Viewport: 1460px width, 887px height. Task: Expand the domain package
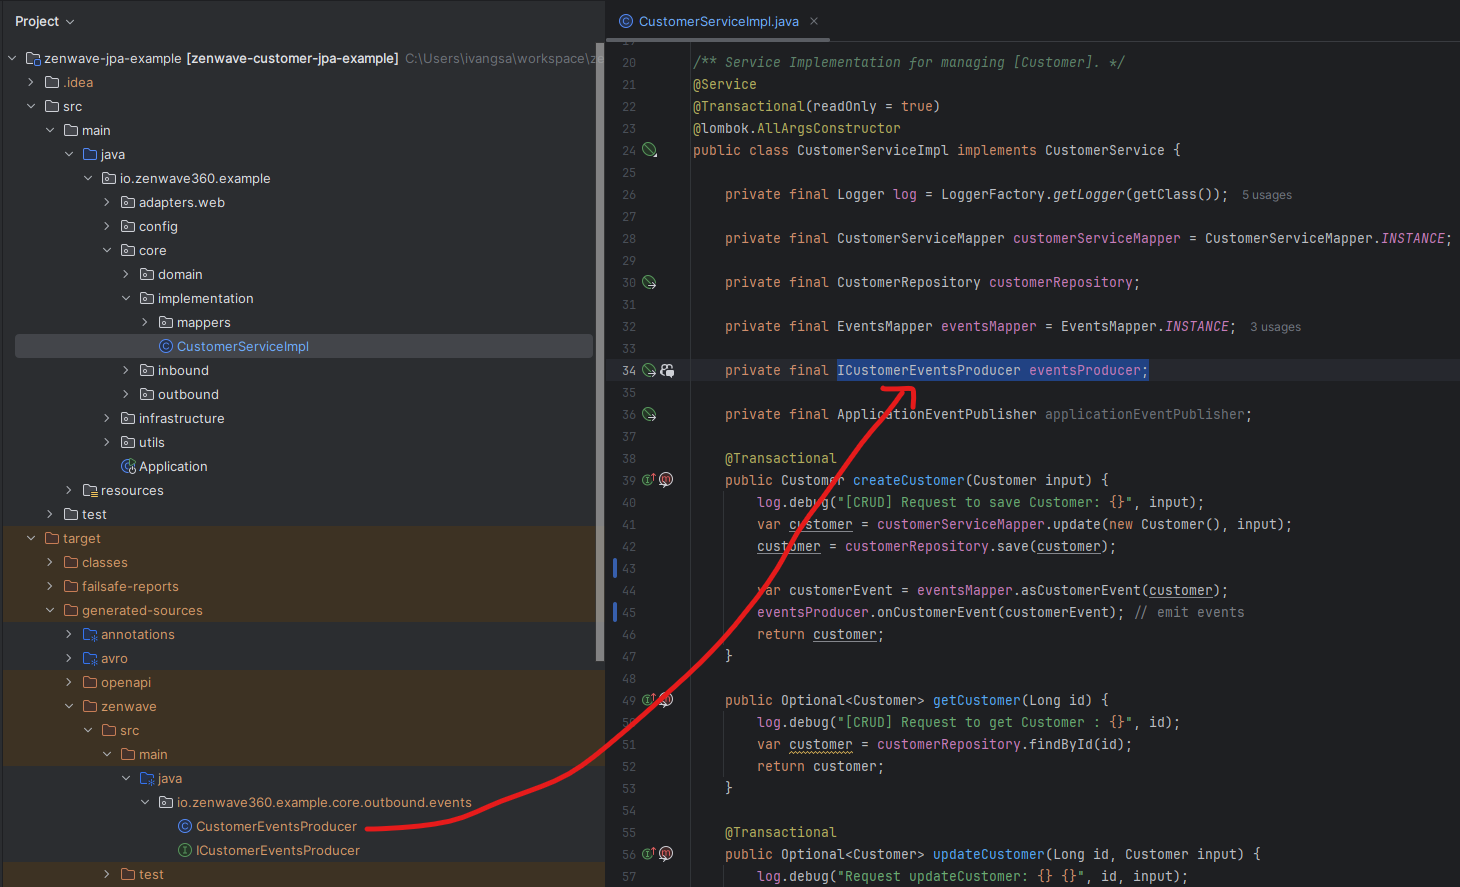[x=126, y=274]
